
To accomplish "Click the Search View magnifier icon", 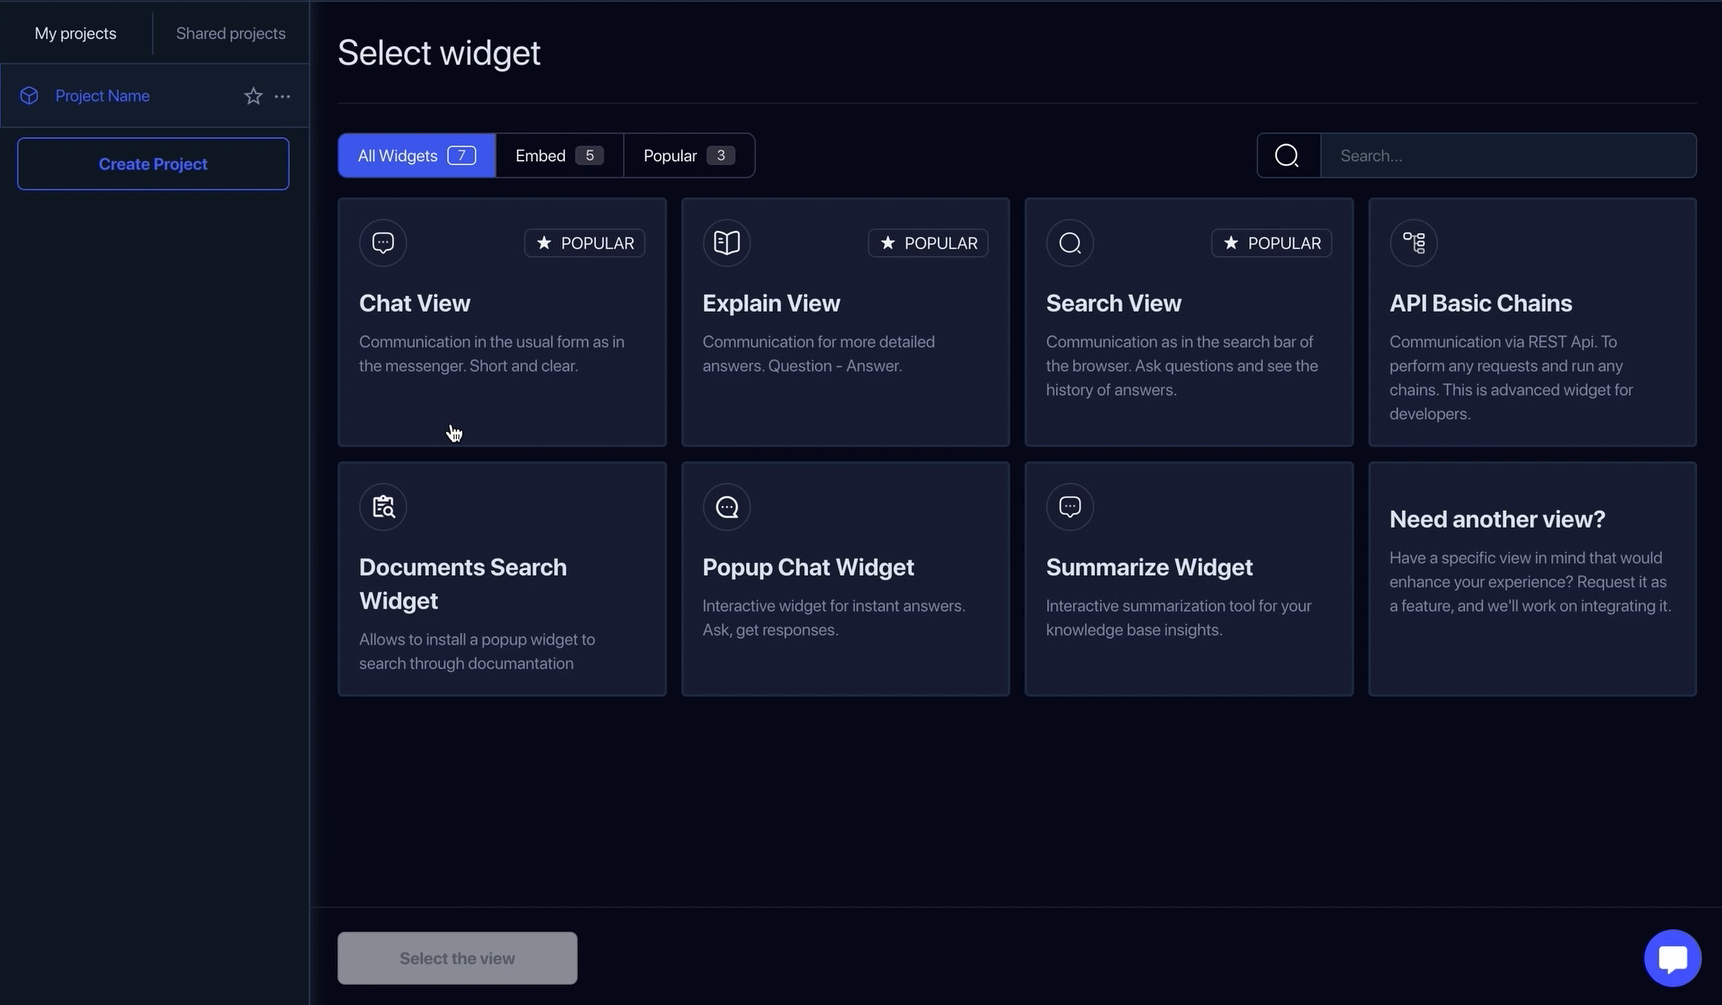I will (1070, 243).
